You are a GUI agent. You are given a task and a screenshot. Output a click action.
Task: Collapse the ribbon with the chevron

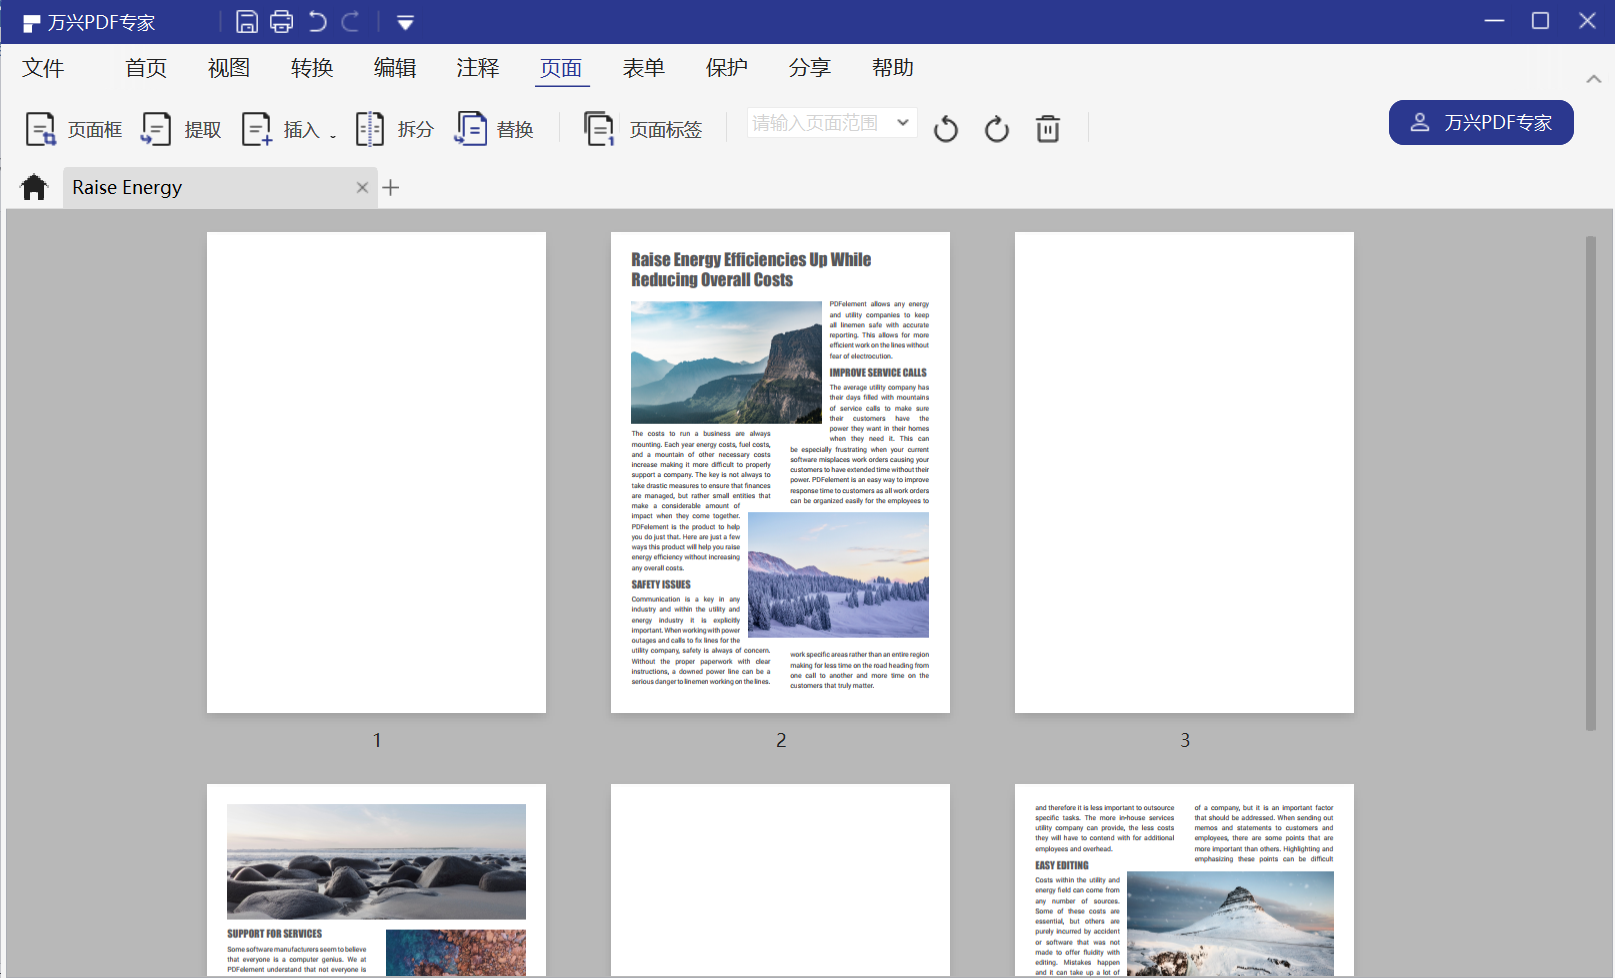click(x=1594, y=79)
